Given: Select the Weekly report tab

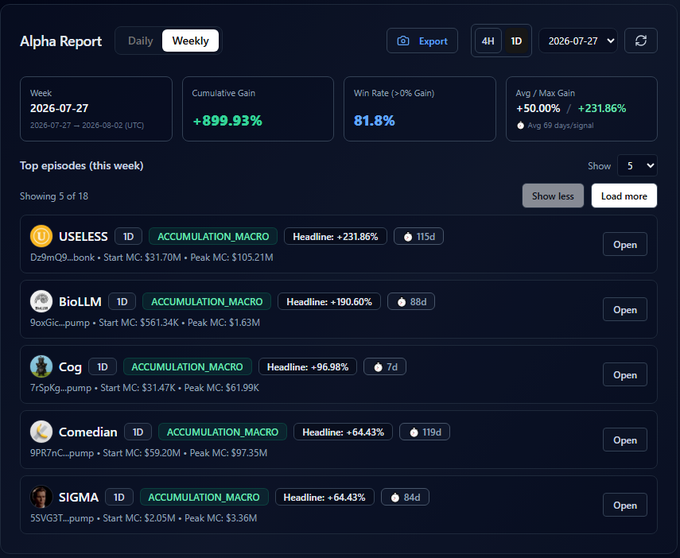Looking at the screenshot, I should click(190, 41).
